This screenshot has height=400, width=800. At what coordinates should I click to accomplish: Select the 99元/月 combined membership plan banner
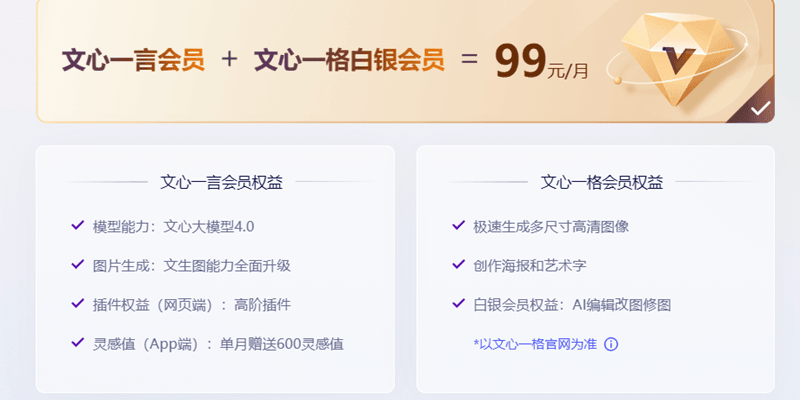pos(406,60)
